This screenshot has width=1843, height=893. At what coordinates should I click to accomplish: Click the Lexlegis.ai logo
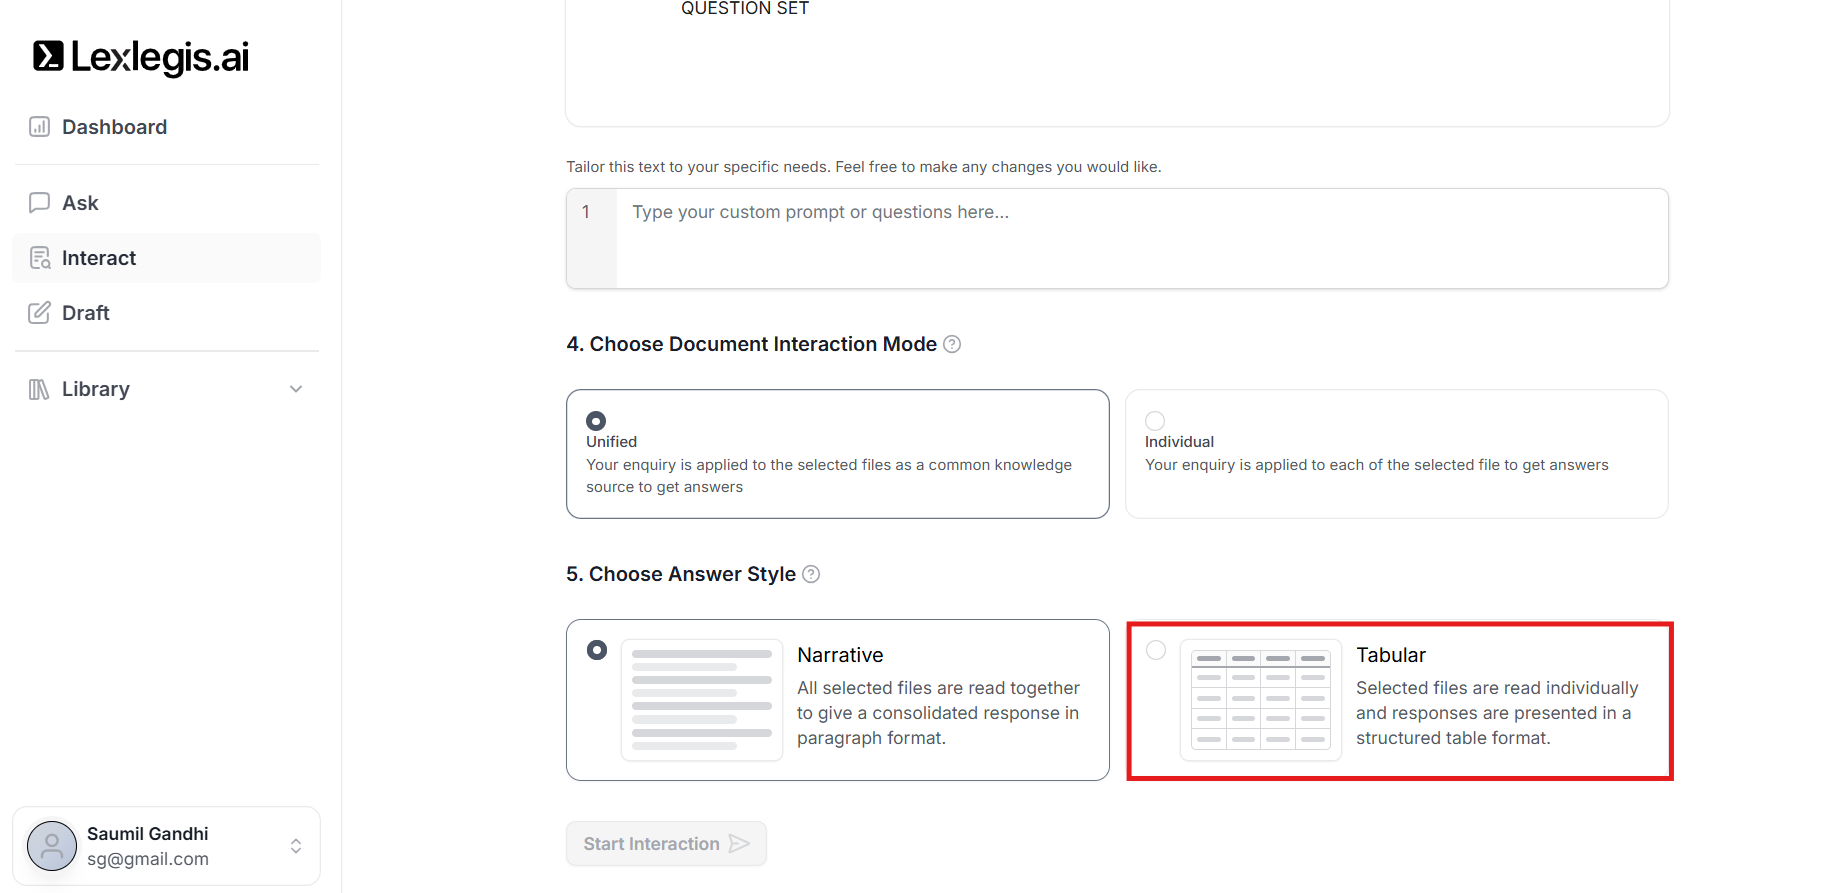tap(141, 57)
